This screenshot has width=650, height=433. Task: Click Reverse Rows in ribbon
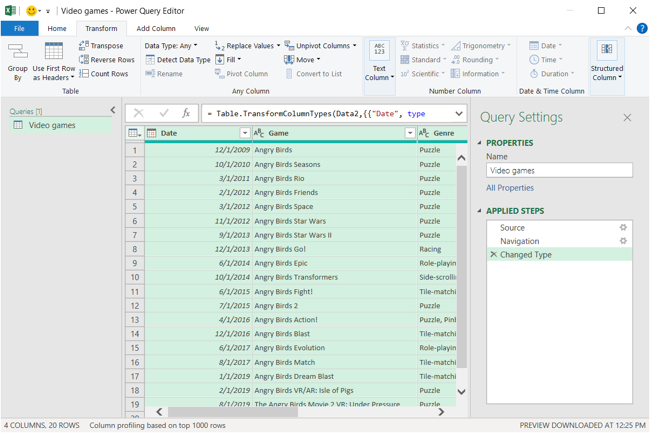coord(107,60)
